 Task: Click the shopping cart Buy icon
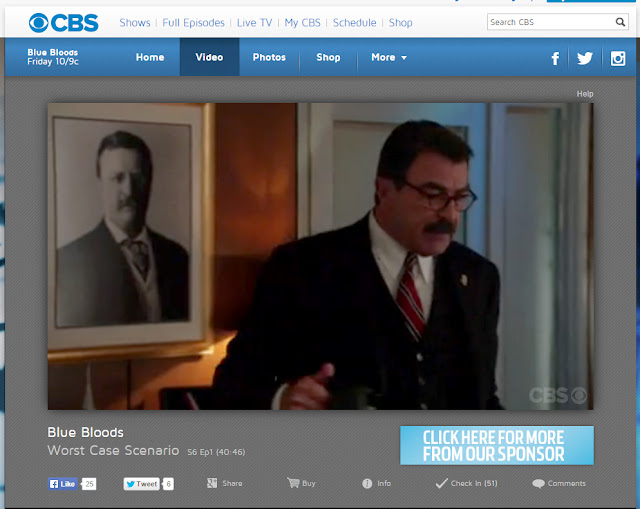click(x=293, y=483)
